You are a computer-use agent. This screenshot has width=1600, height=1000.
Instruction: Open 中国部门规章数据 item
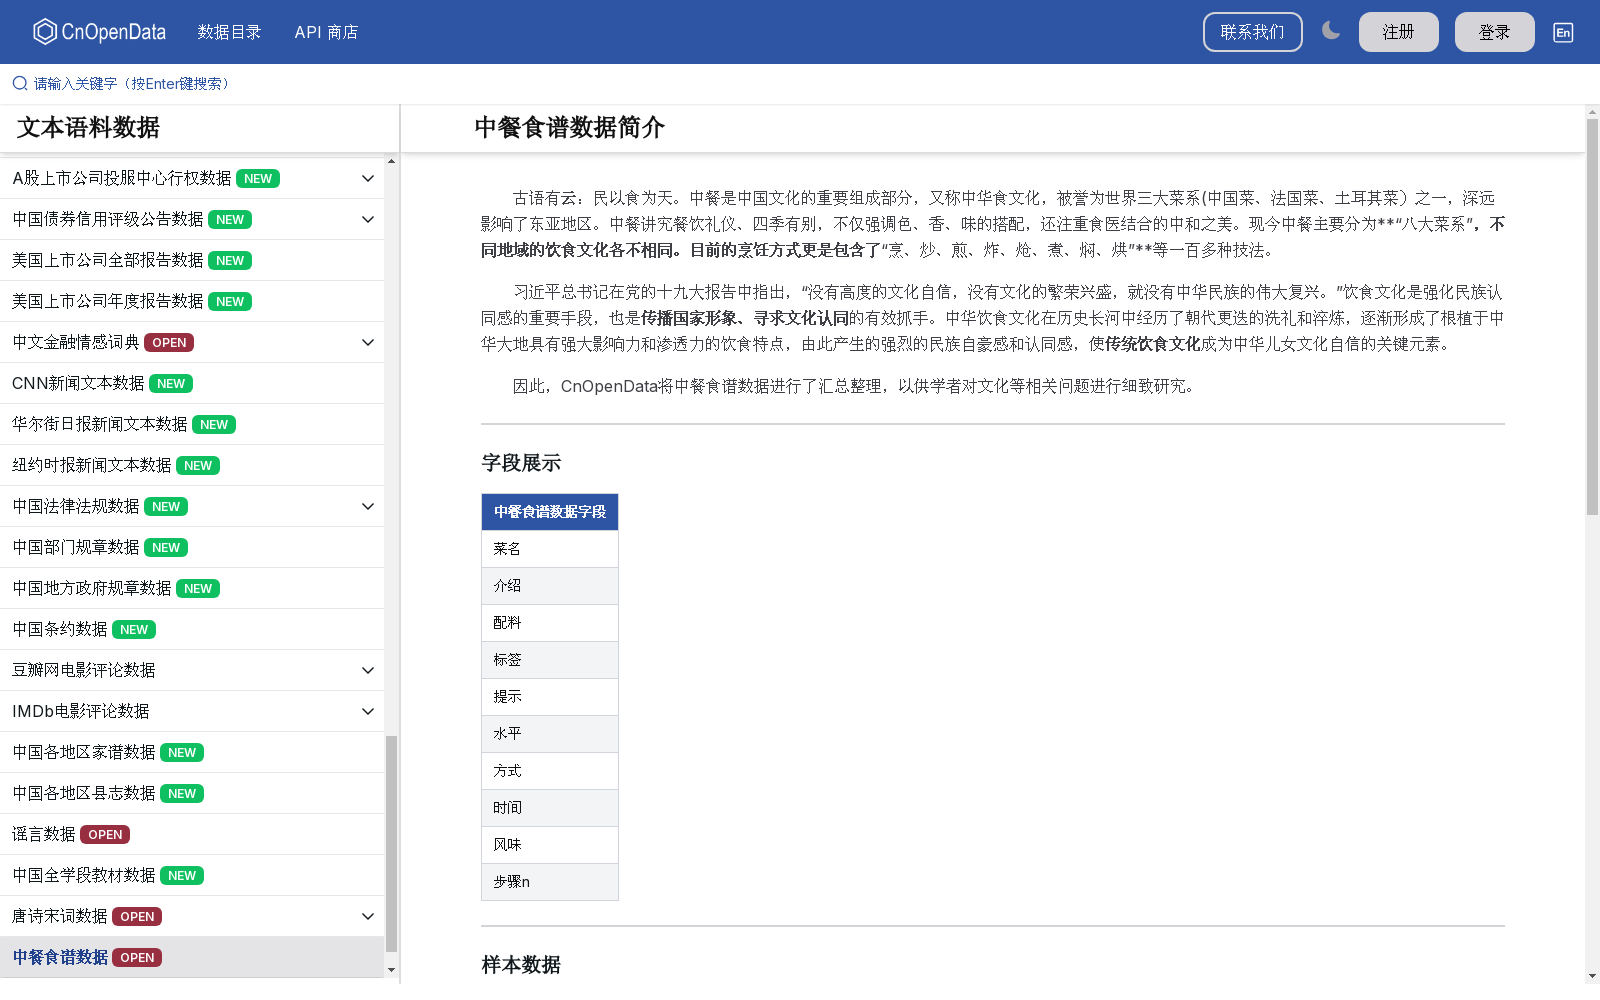(x=192, y=547)
